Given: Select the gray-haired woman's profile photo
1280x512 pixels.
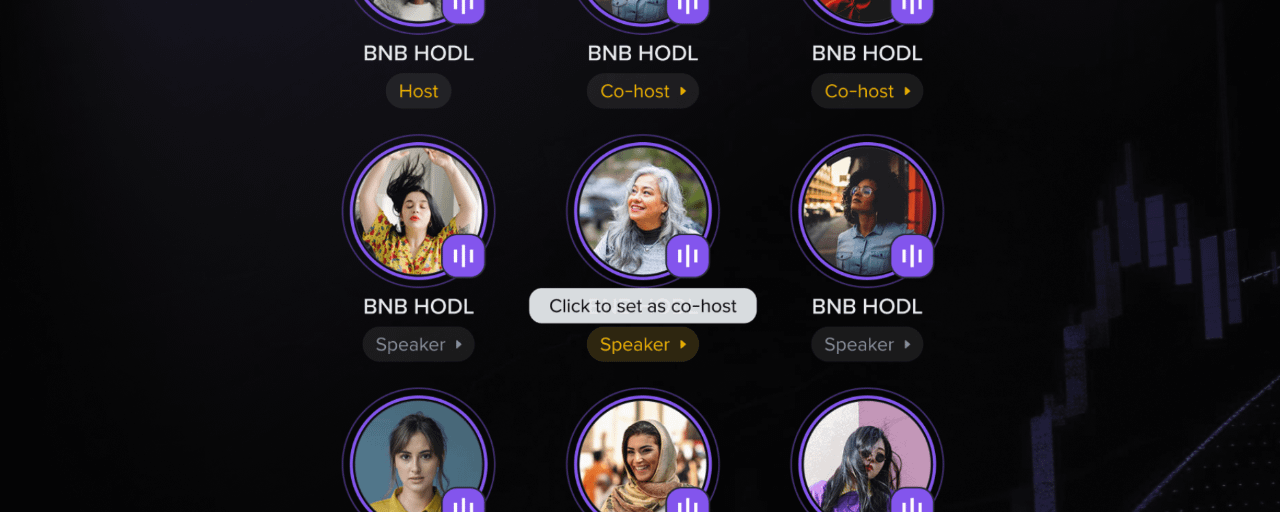Looking at the screenshot, I should 643,211.
